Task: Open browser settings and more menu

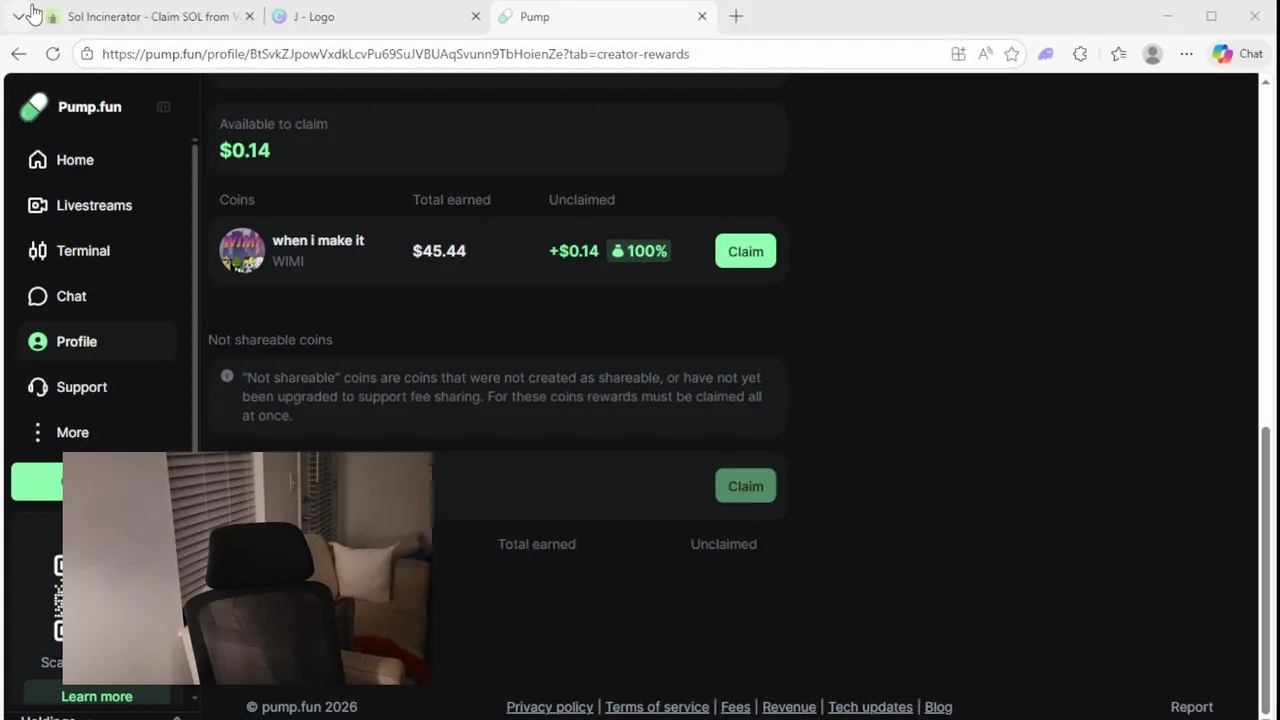Action: (1186, 54)
